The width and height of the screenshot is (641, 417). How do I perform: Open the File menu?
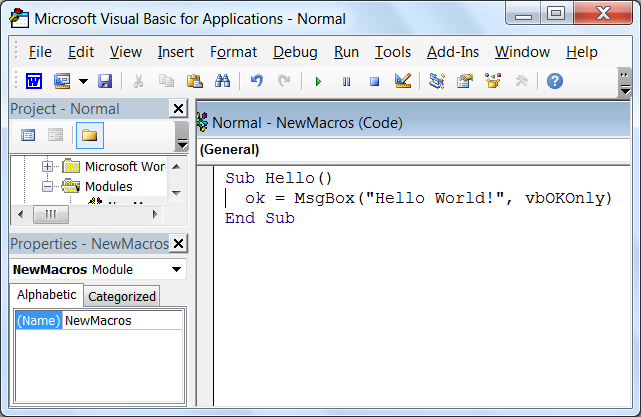40,52
